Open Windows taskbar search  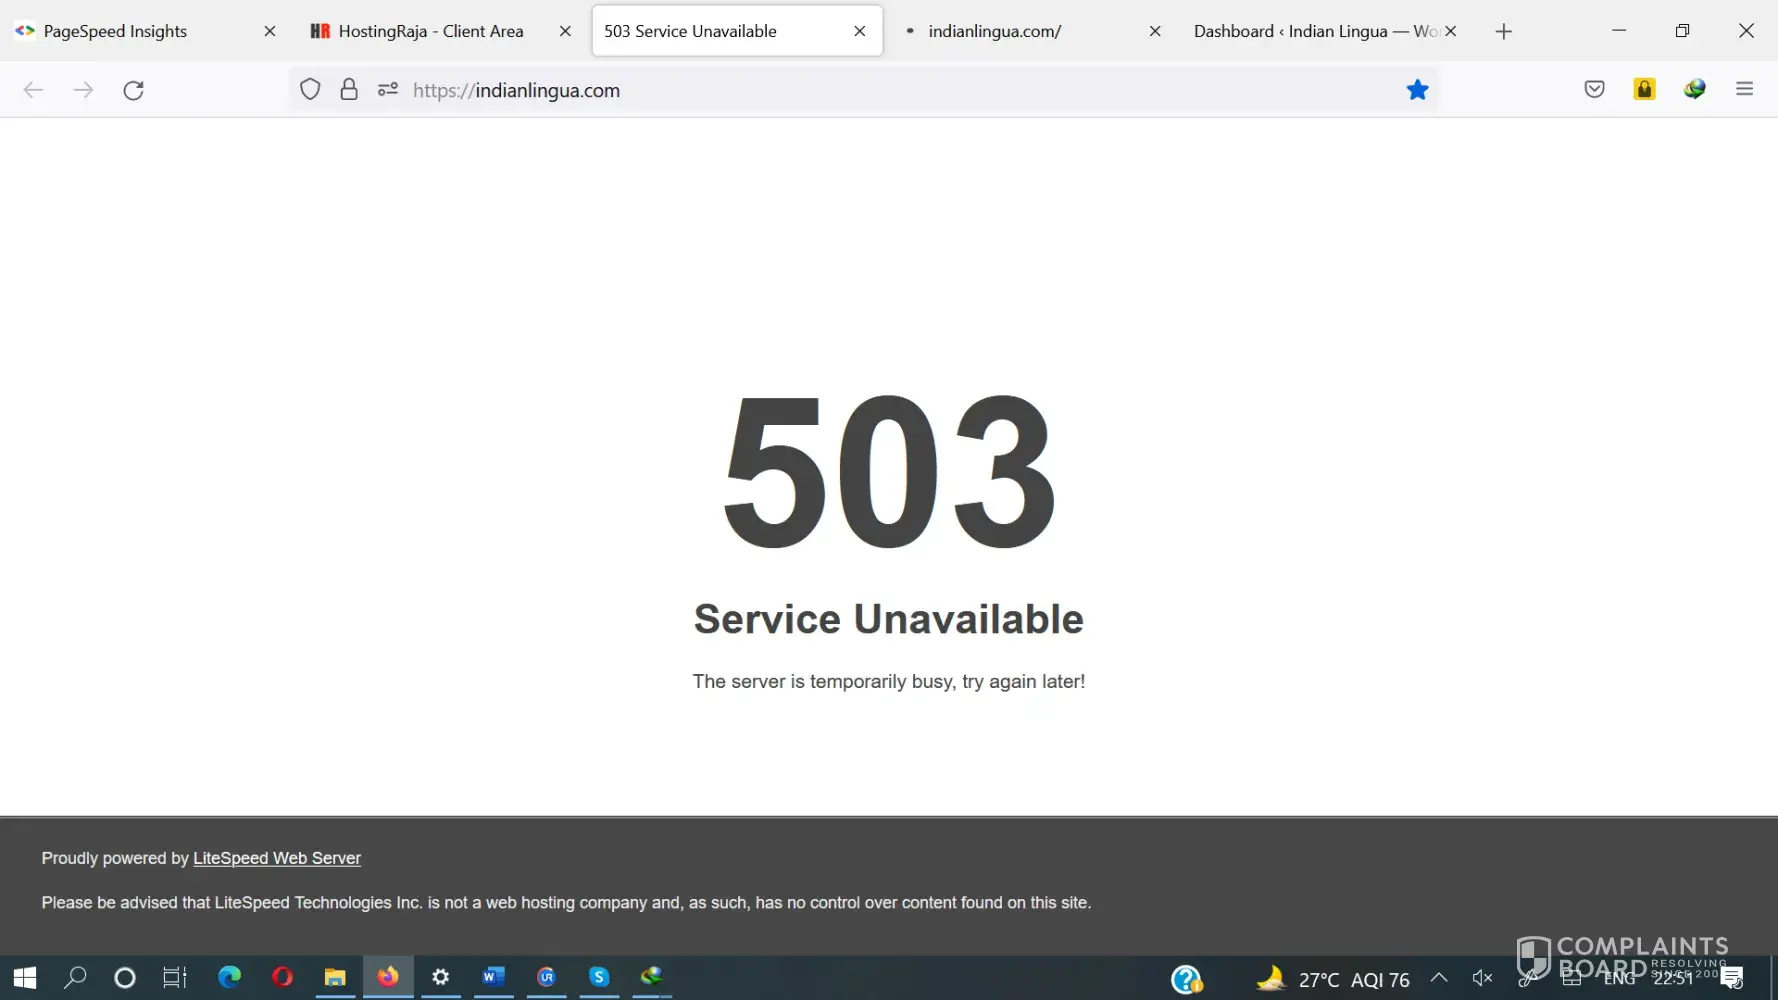coord(75,977)
